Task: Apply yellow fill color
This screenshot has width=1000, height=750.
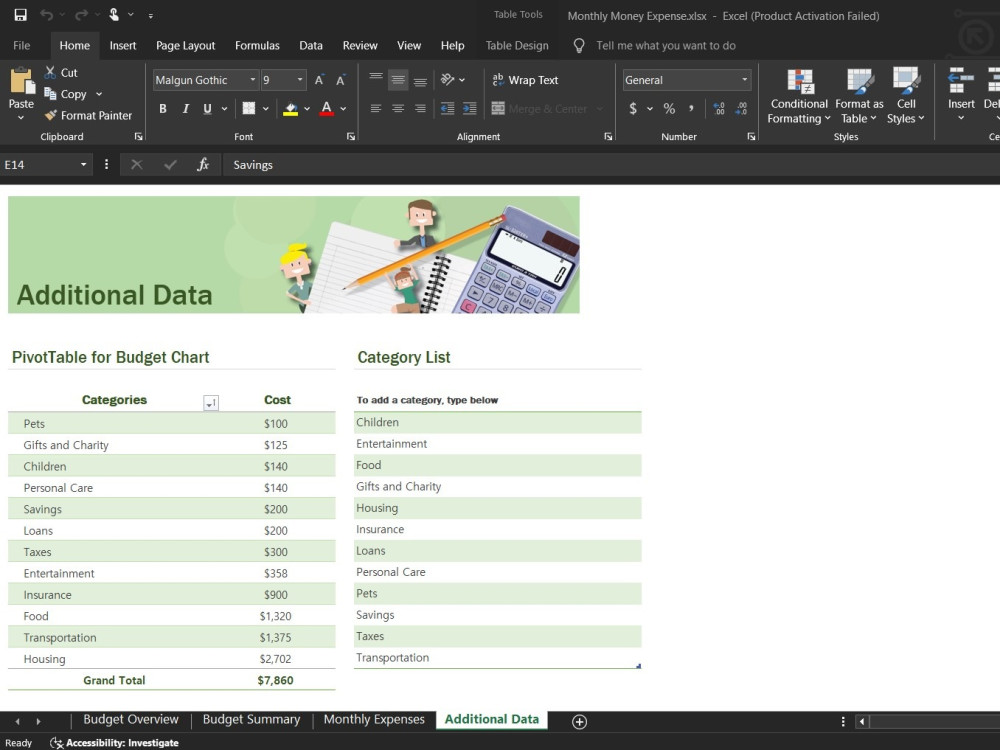Action: 290,108
